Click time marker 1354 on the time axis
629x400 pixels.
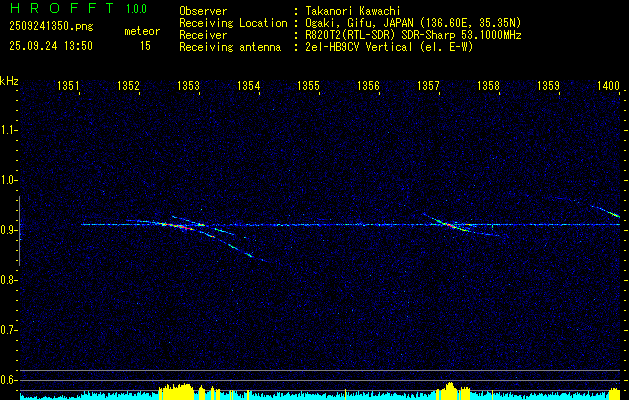[249, 86]
